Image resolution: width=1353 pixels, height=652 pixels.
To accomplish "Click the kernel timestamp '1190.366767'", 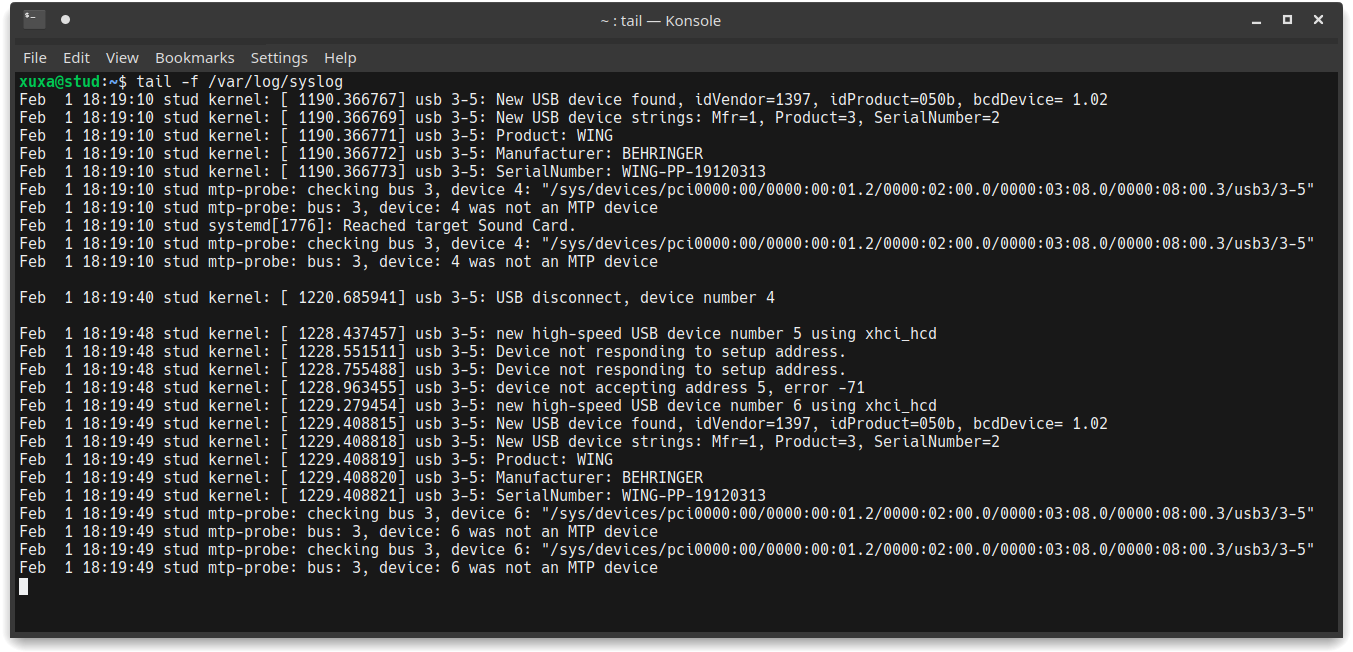I will (x=348, y=99).
